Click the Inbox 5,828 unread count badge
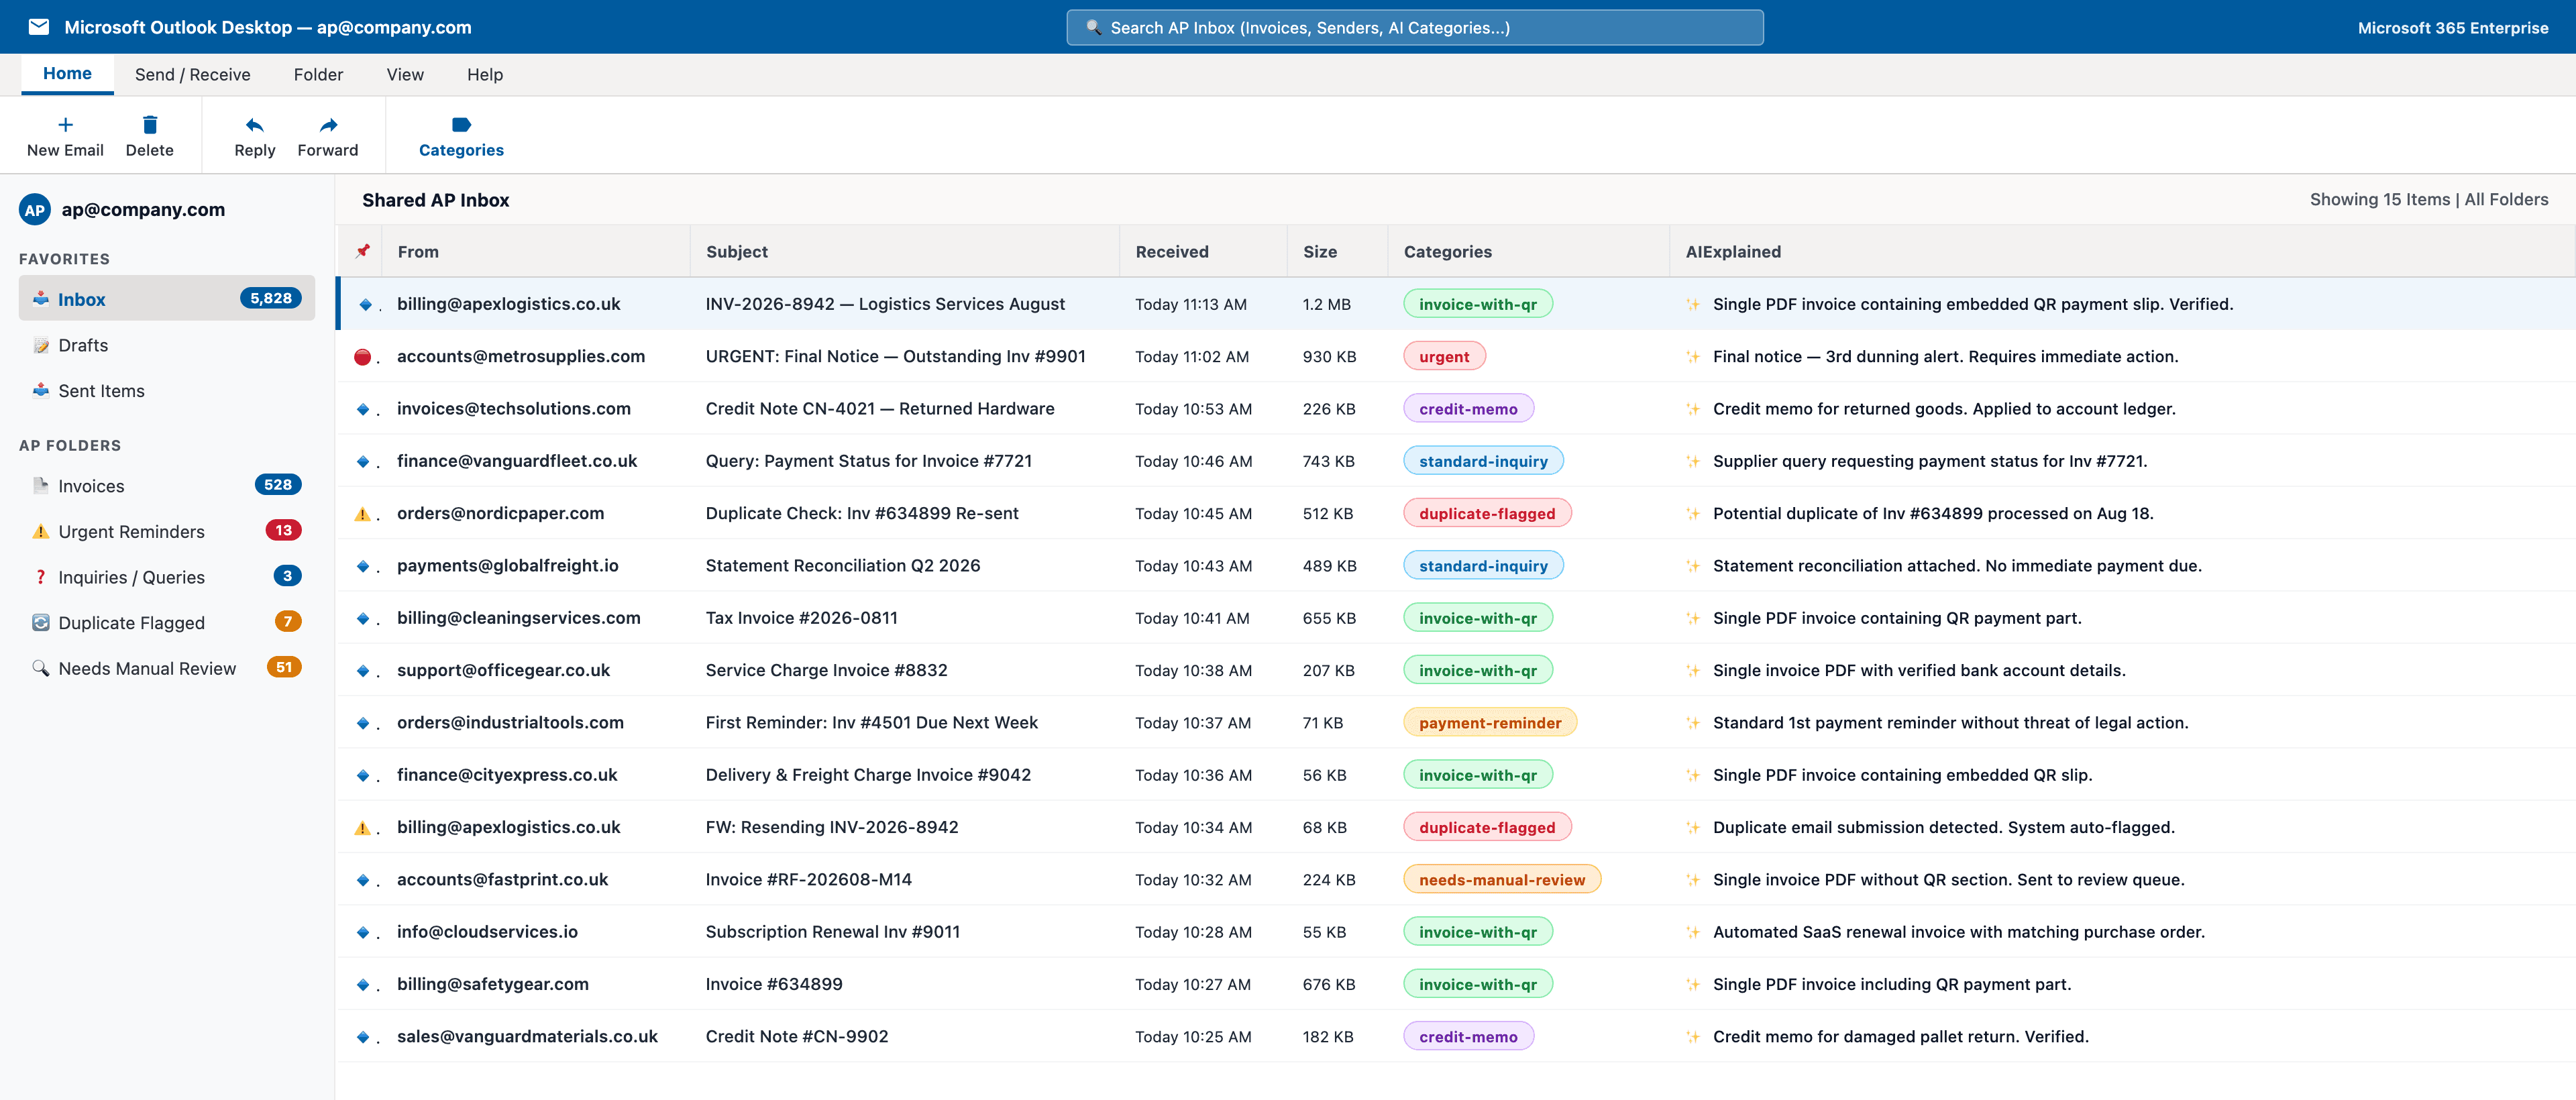 click(271, 298)
